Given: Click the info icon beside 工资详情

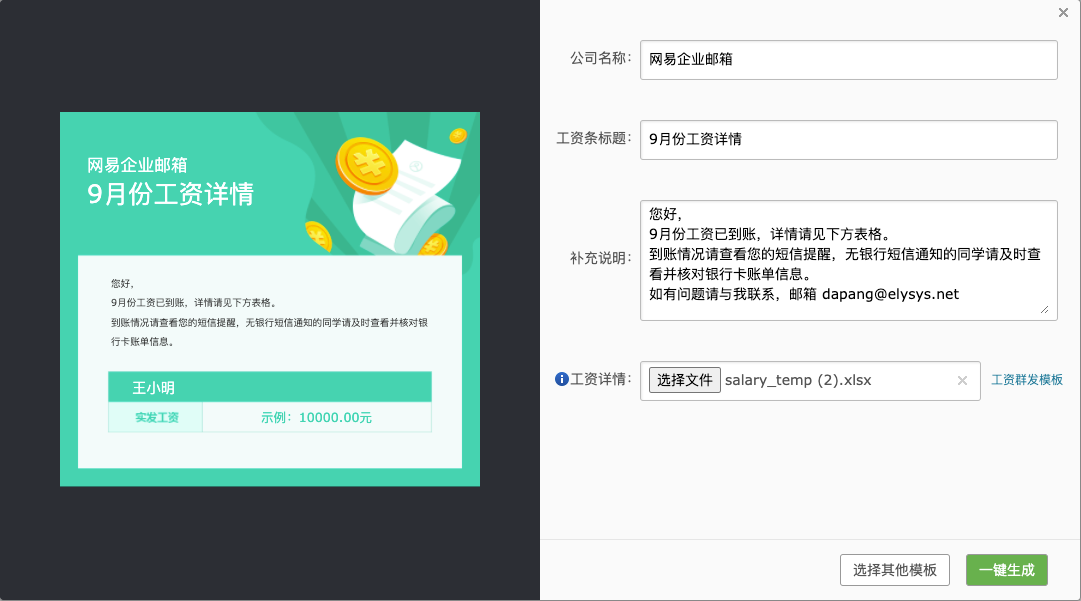Looking at the screenshot, I should (x=562, y=379).
